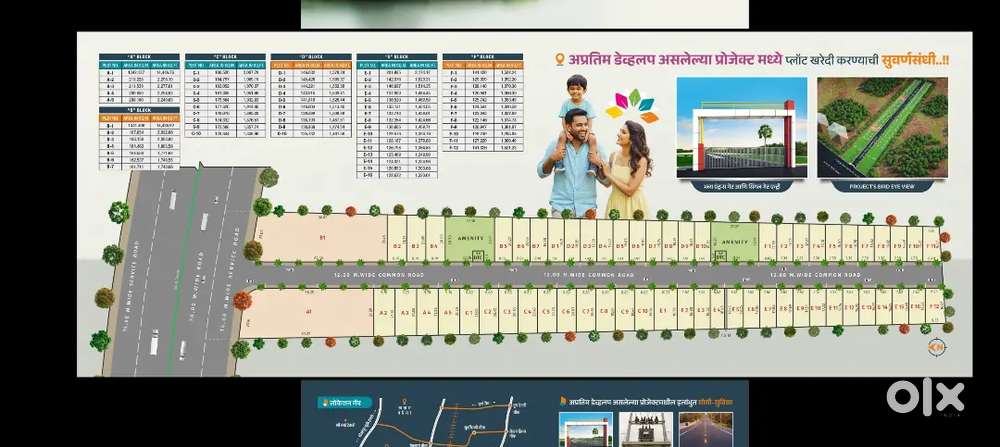Viewport: 1000px width, 447px height.
Task: Click the north compass icon on layout
Action: point(936,347)
